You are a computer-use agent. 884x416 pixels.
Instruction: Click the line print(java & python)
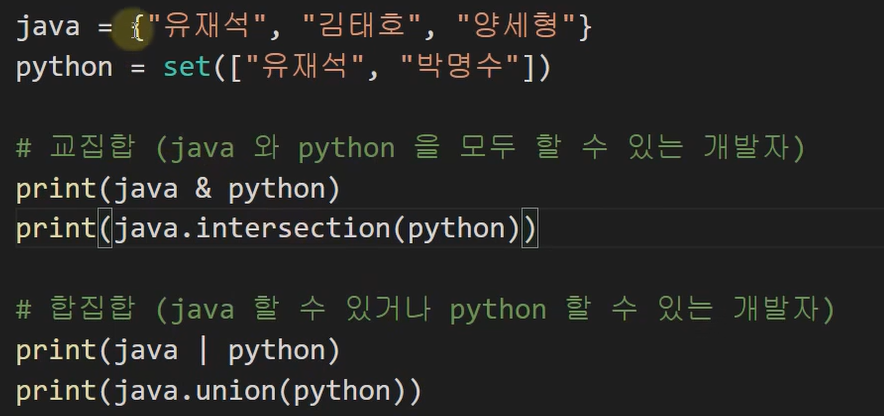click(178, 189)
